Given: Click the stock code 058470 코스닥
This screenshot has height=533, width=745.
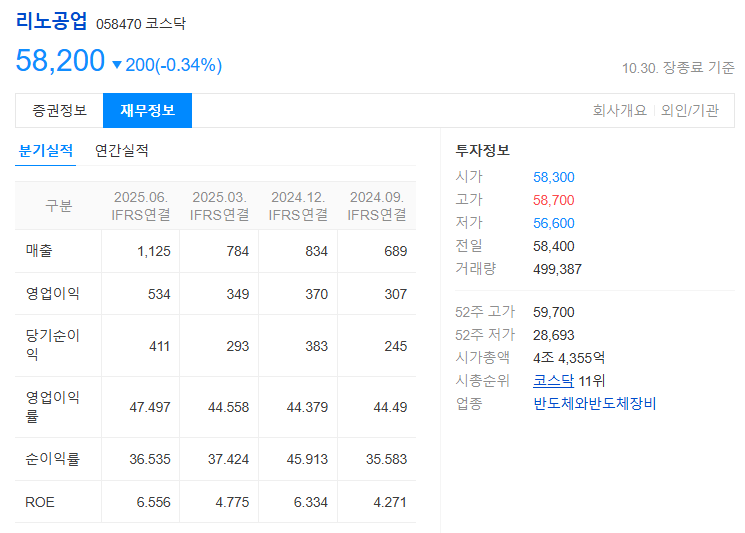Looking at the screenshot, I should (141, 24).
